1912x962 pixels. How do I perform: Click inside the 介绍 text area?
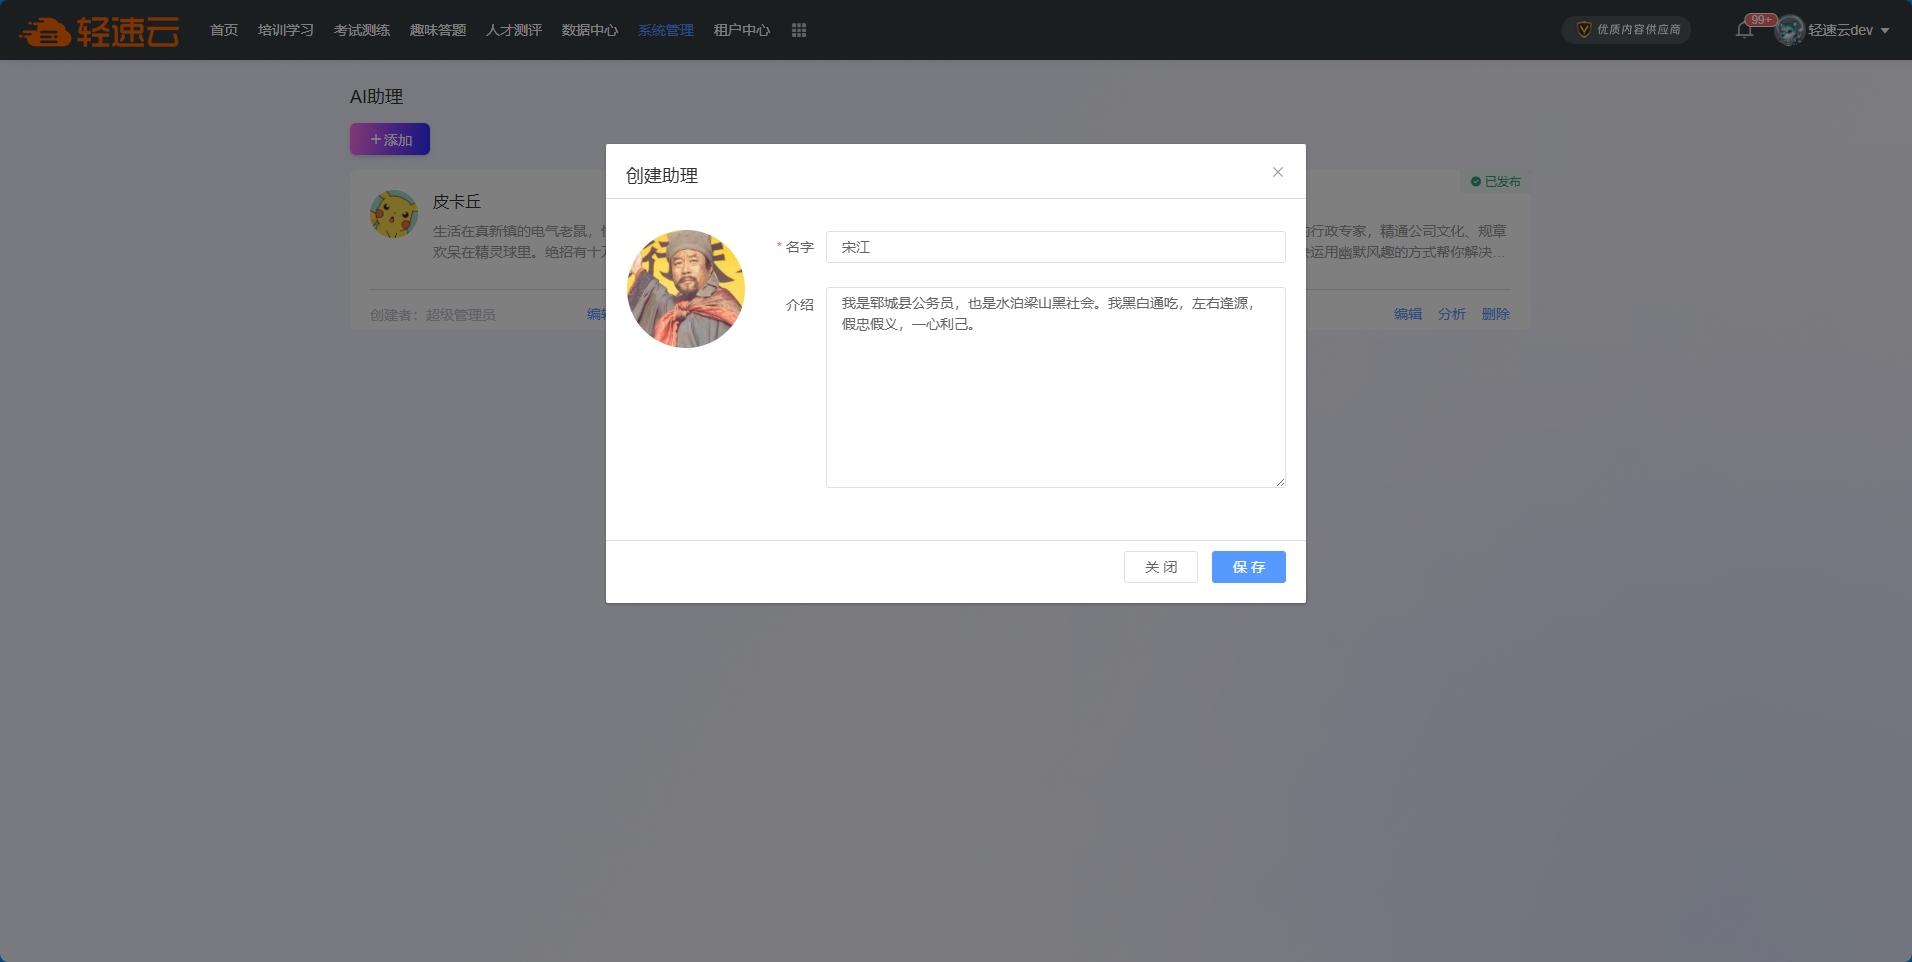[x=1055, y=400]
